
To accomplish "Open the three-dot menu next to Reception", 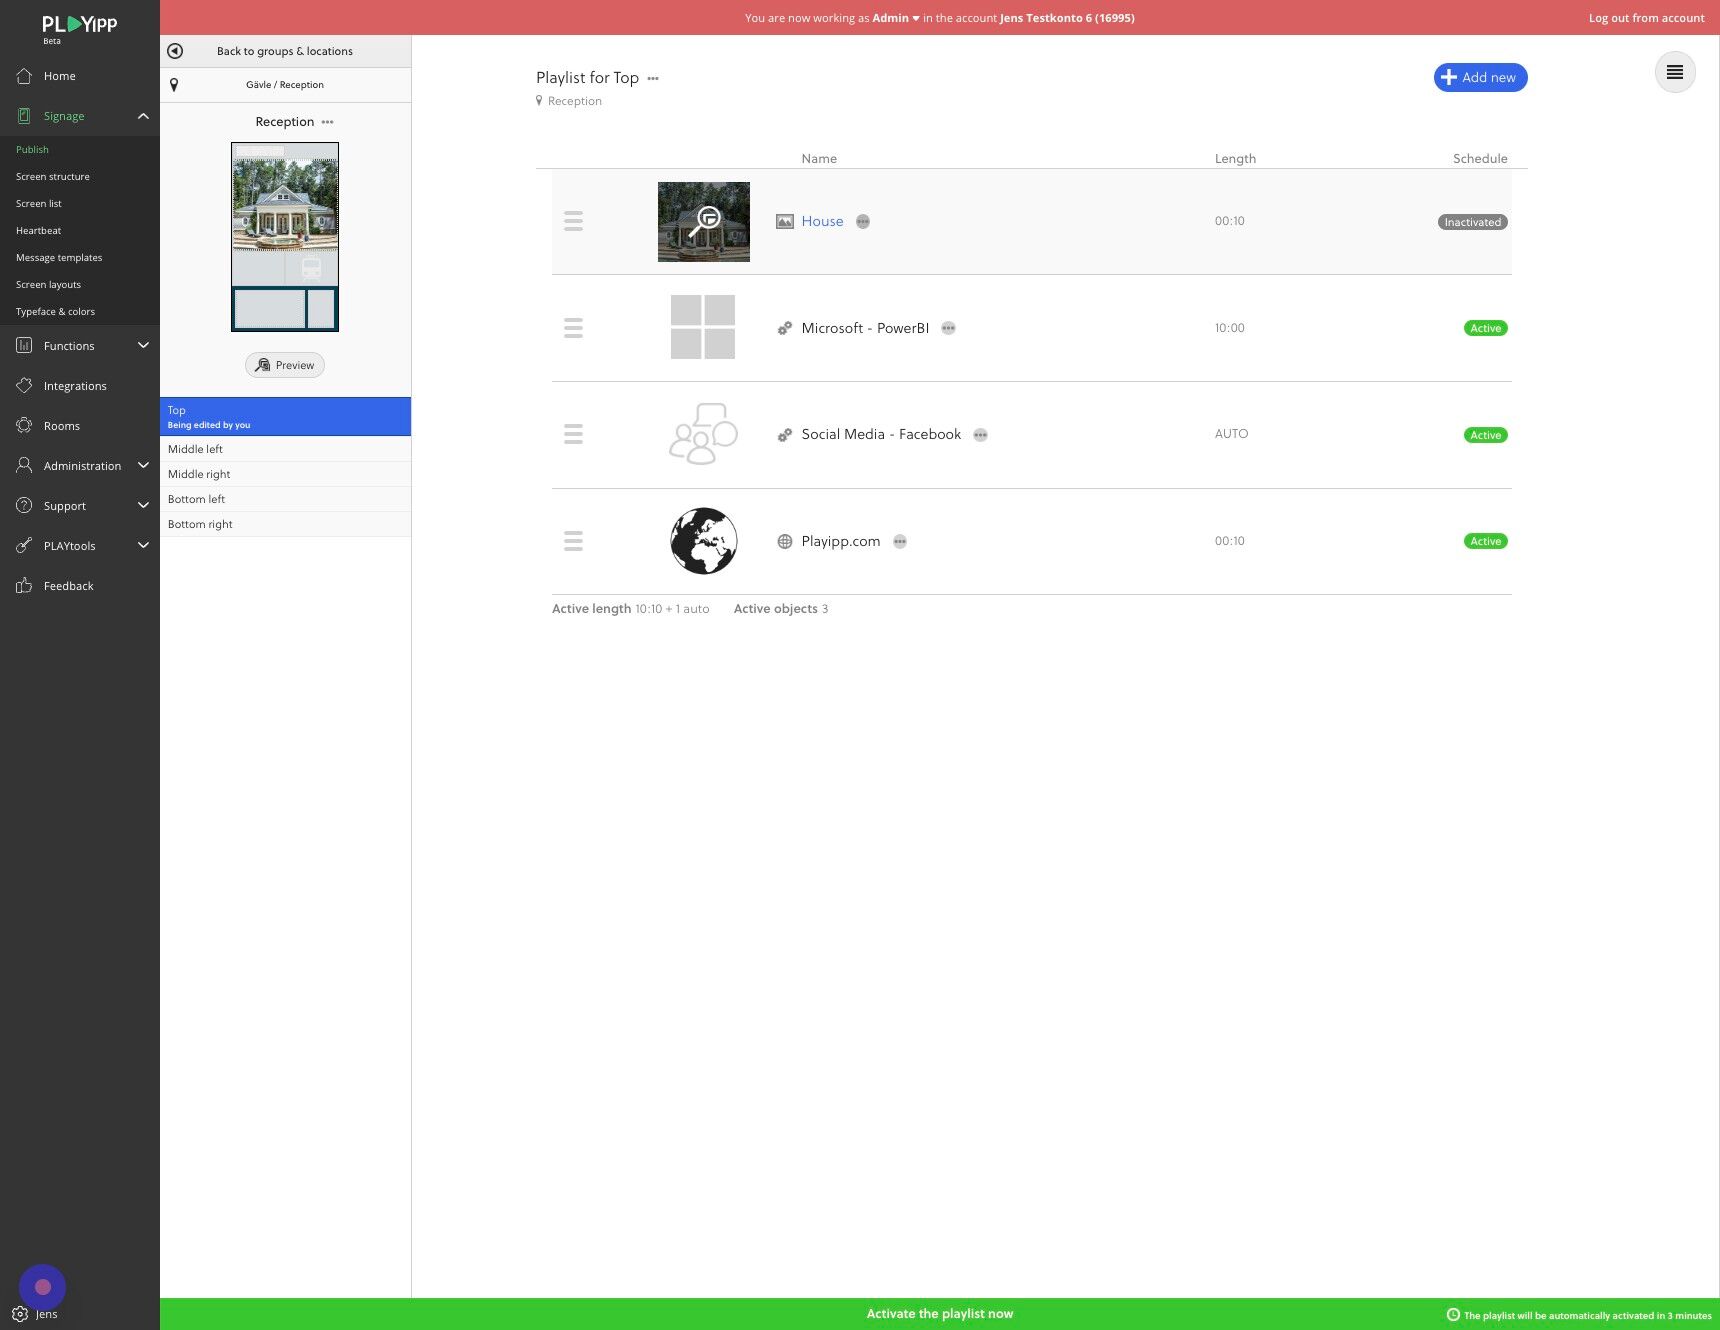I will pyautogui.click(x=328, y=122).
